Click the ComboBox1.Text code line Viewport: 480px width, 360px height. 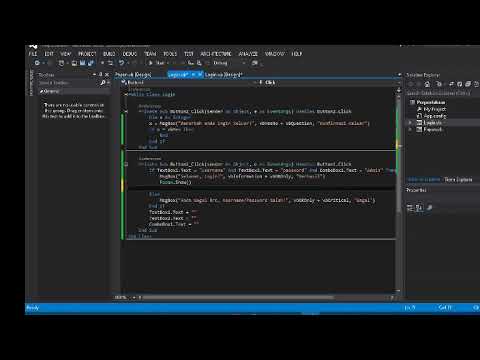(x=174, y=224)
